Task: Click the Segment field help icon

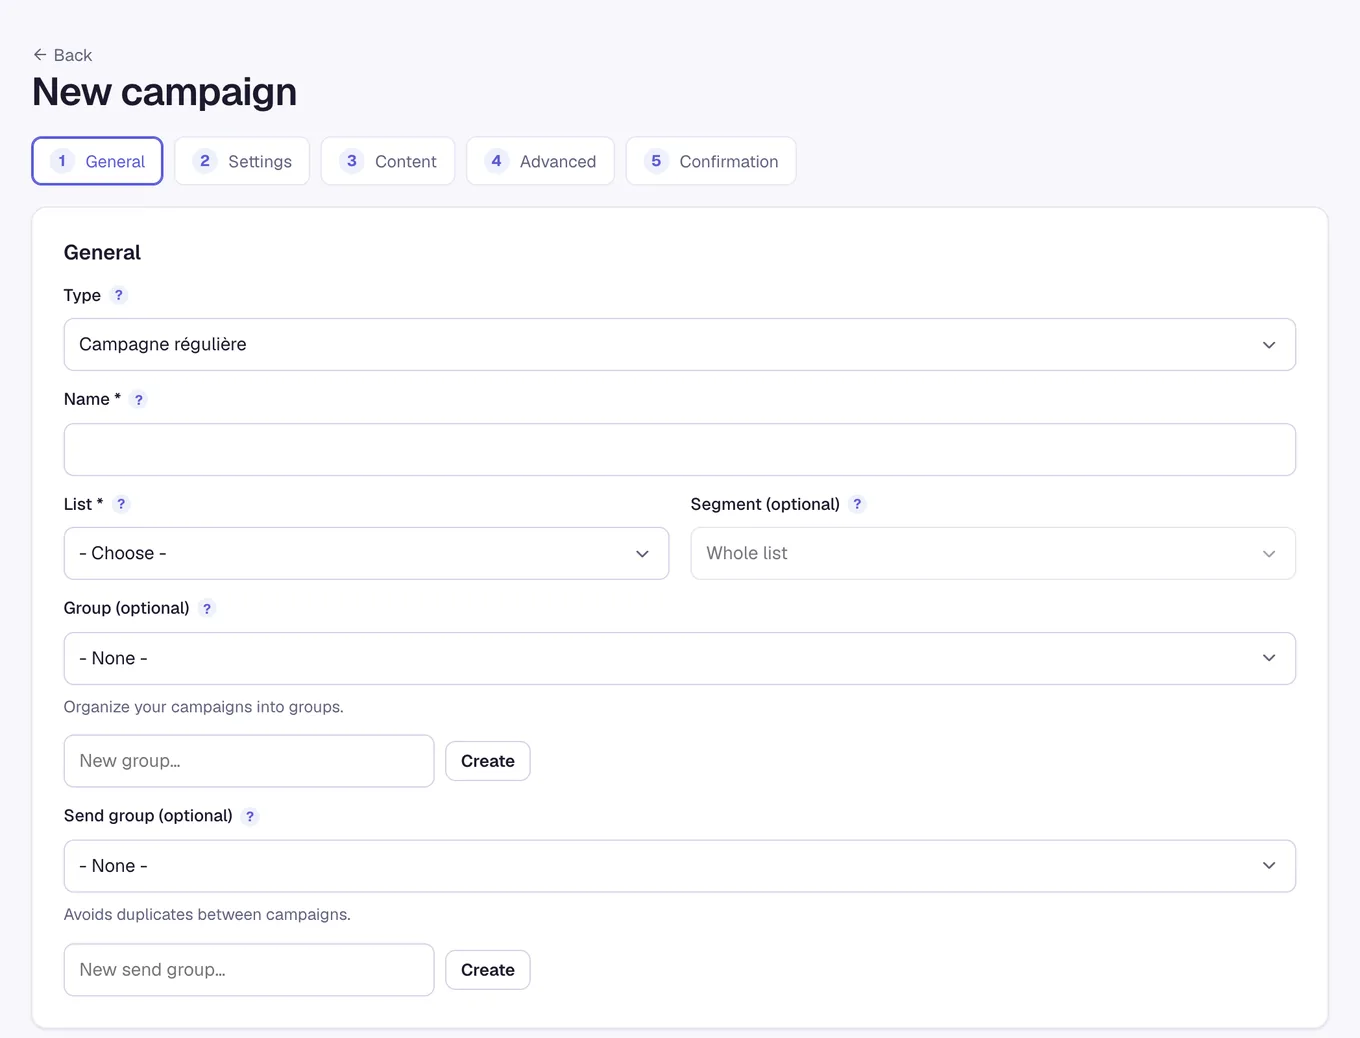Action: click(x=857, y=504)
